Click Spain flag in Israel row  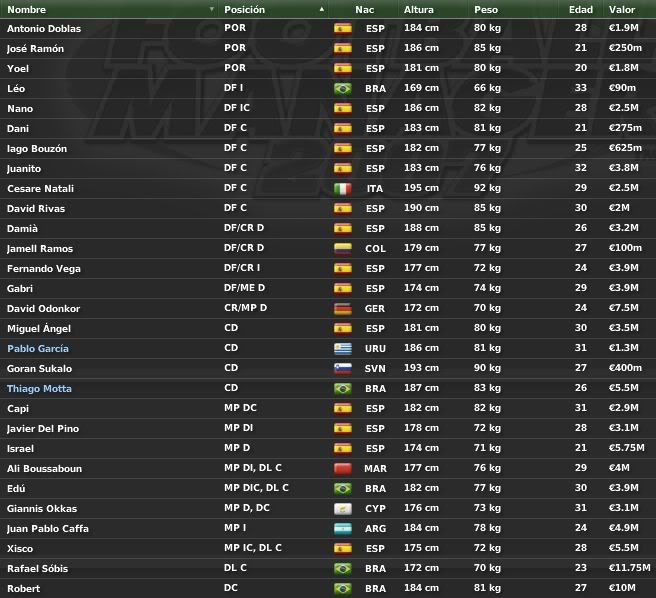click(343, 448)
